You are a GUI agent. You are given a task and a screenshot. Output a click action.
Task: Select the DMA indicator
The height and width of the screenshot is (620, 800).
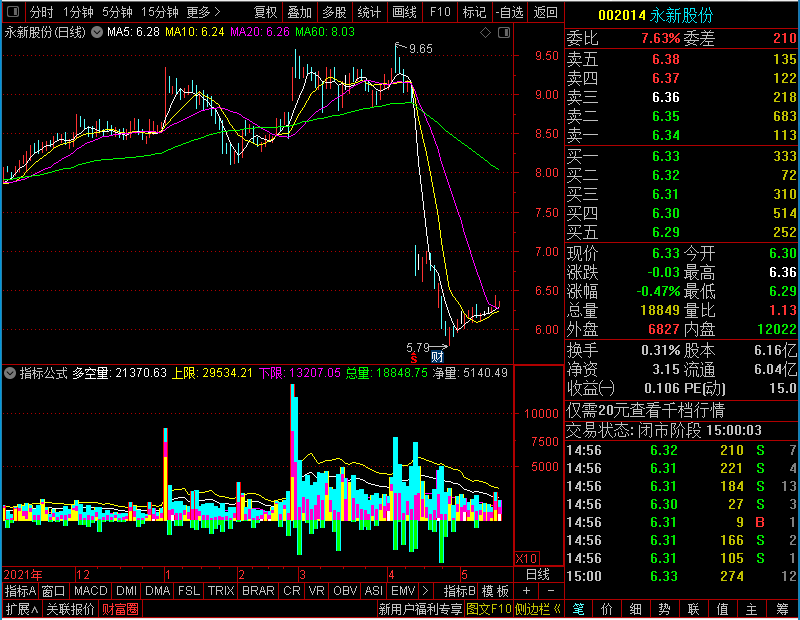158,591
